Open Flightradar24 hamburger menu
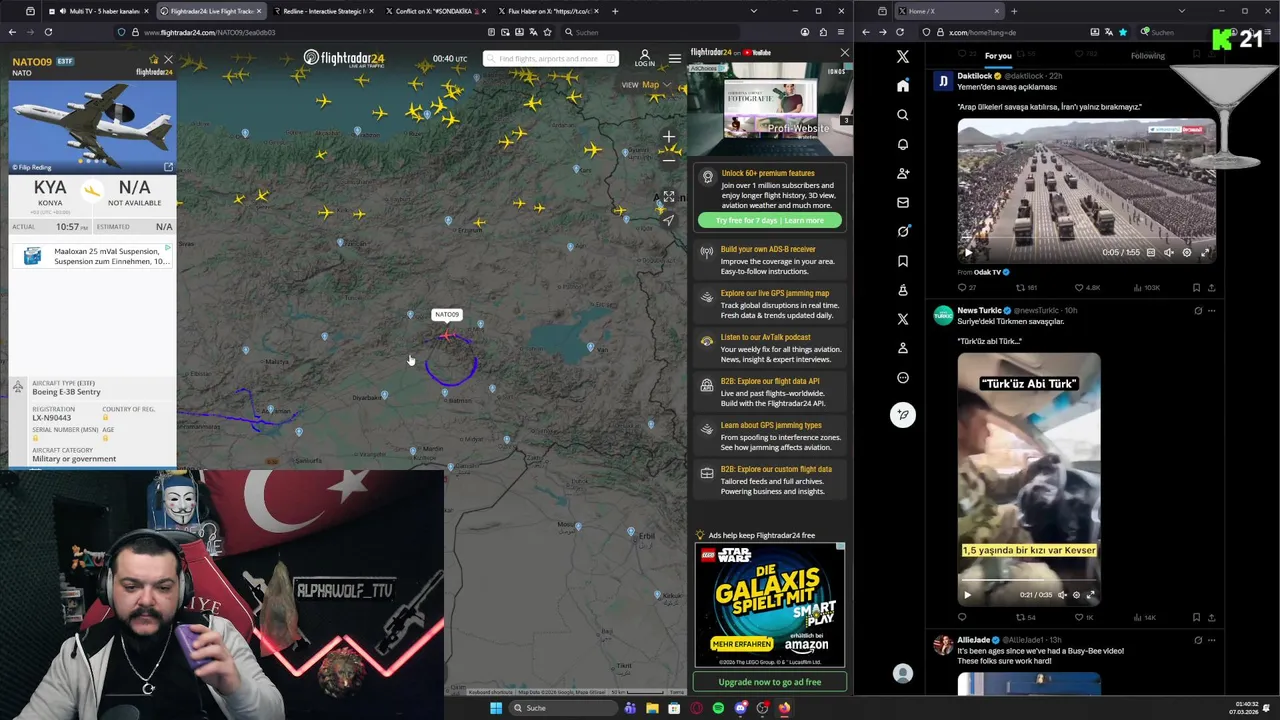1280x720 pixels. click(675, 58)
